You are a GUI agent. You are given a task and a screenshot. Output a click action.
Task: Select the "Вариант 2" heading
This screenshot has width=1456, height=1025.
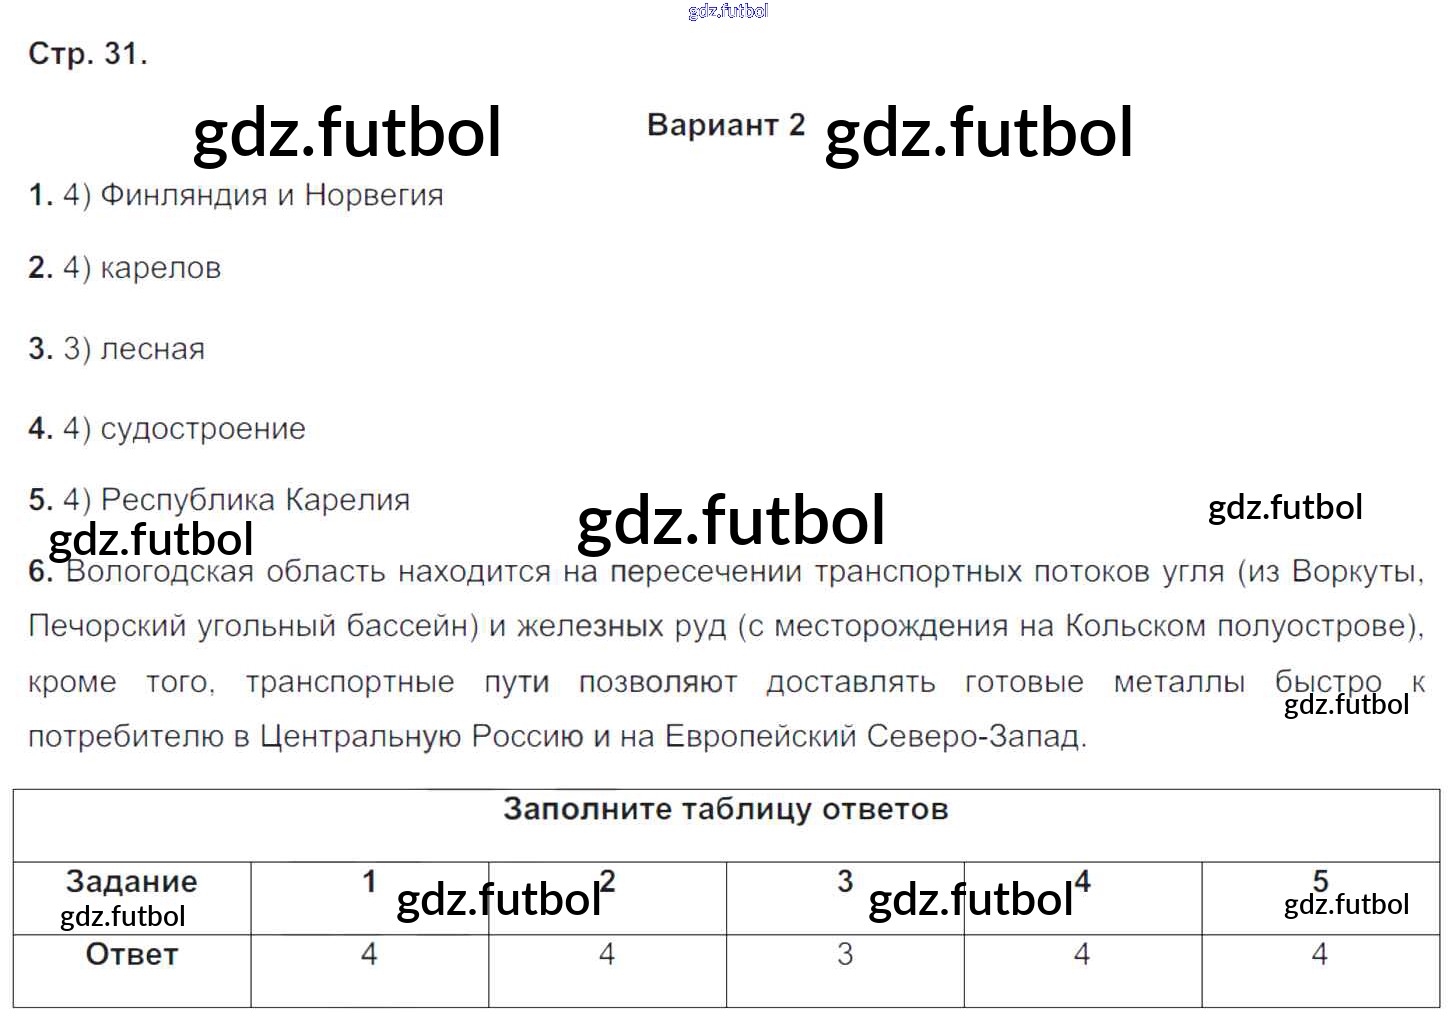(725, 125)
